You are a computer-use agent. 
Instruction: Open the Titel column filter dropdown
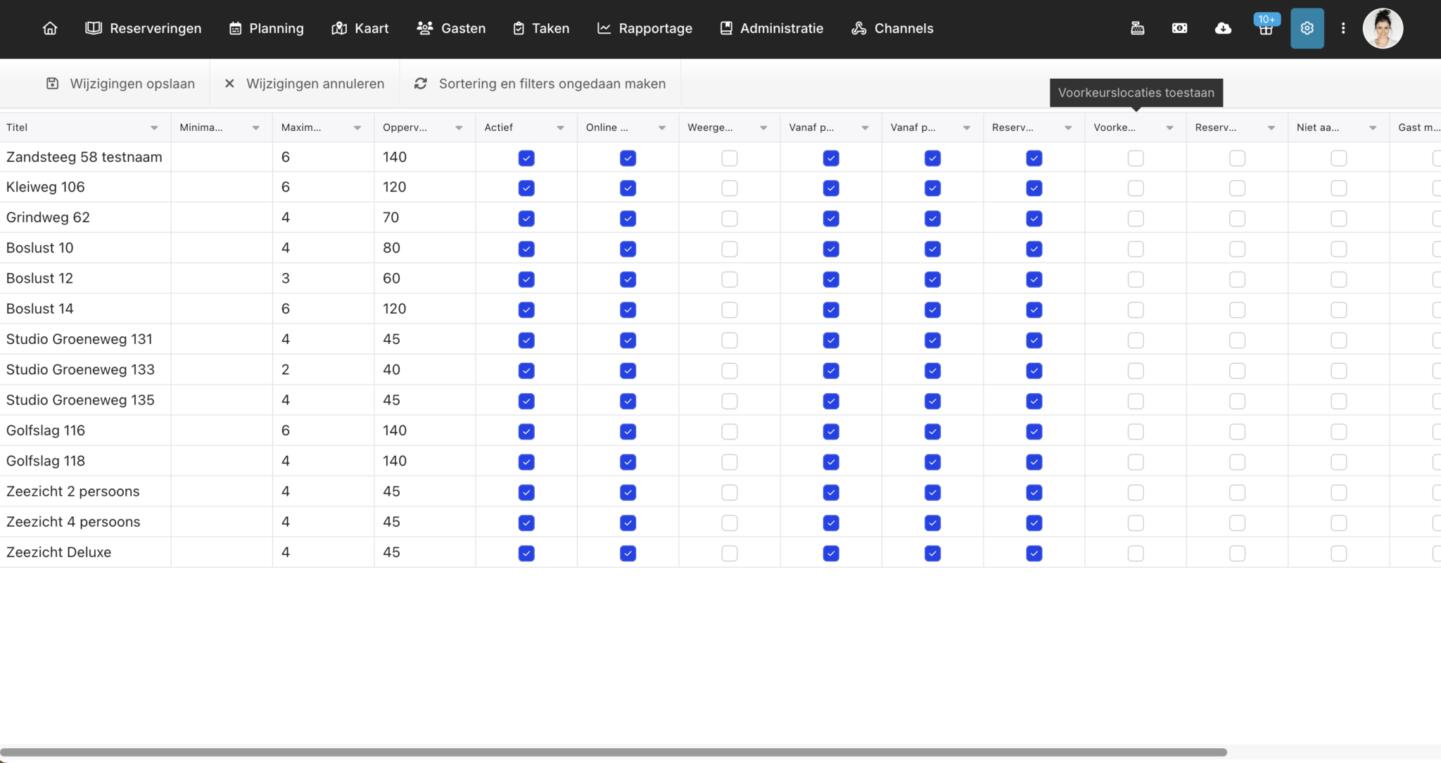coord(154,128)
